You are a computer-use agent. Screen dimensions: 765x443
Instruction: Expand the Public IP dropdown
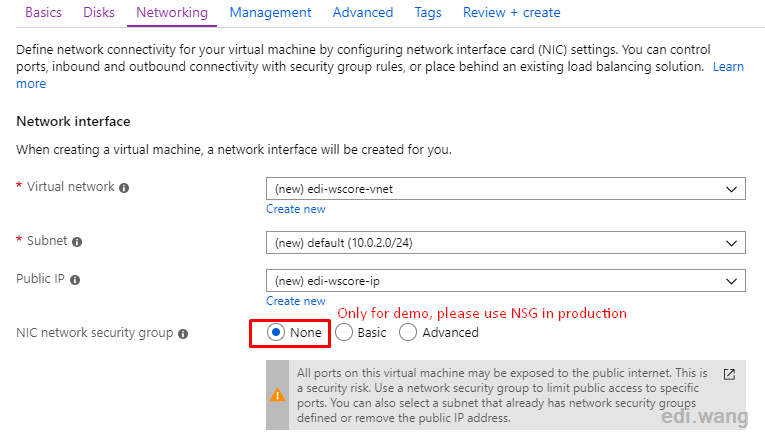505,281
